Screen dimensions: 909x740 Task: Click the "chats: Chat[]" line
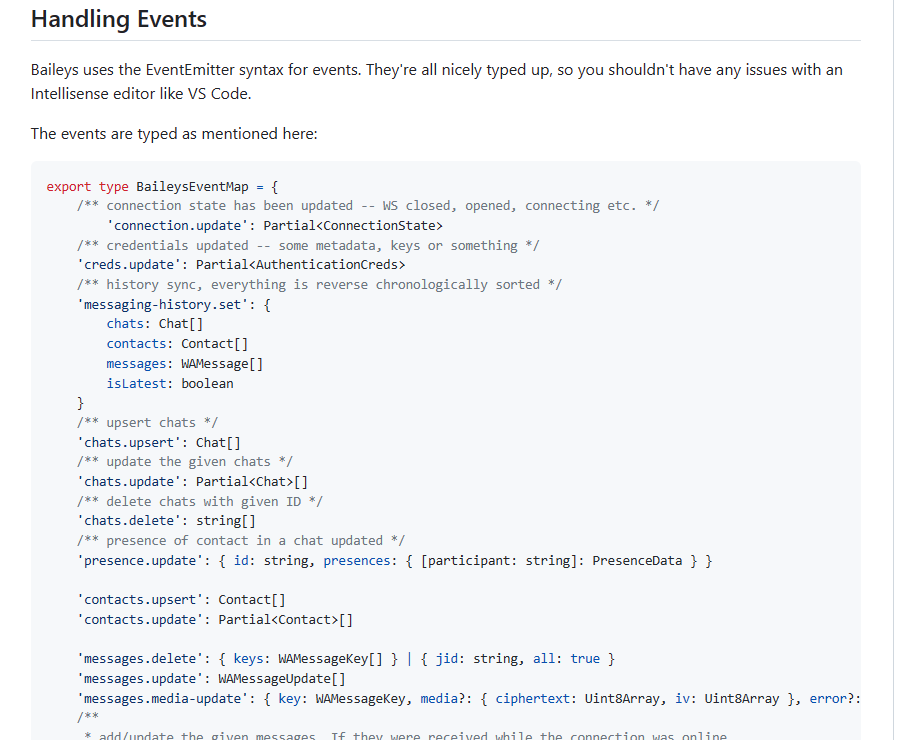155,324
